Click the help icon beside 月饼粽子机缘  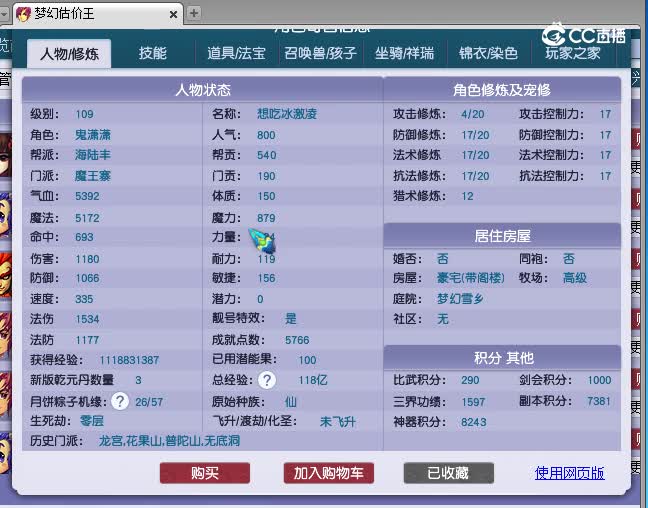pos(120,401)
